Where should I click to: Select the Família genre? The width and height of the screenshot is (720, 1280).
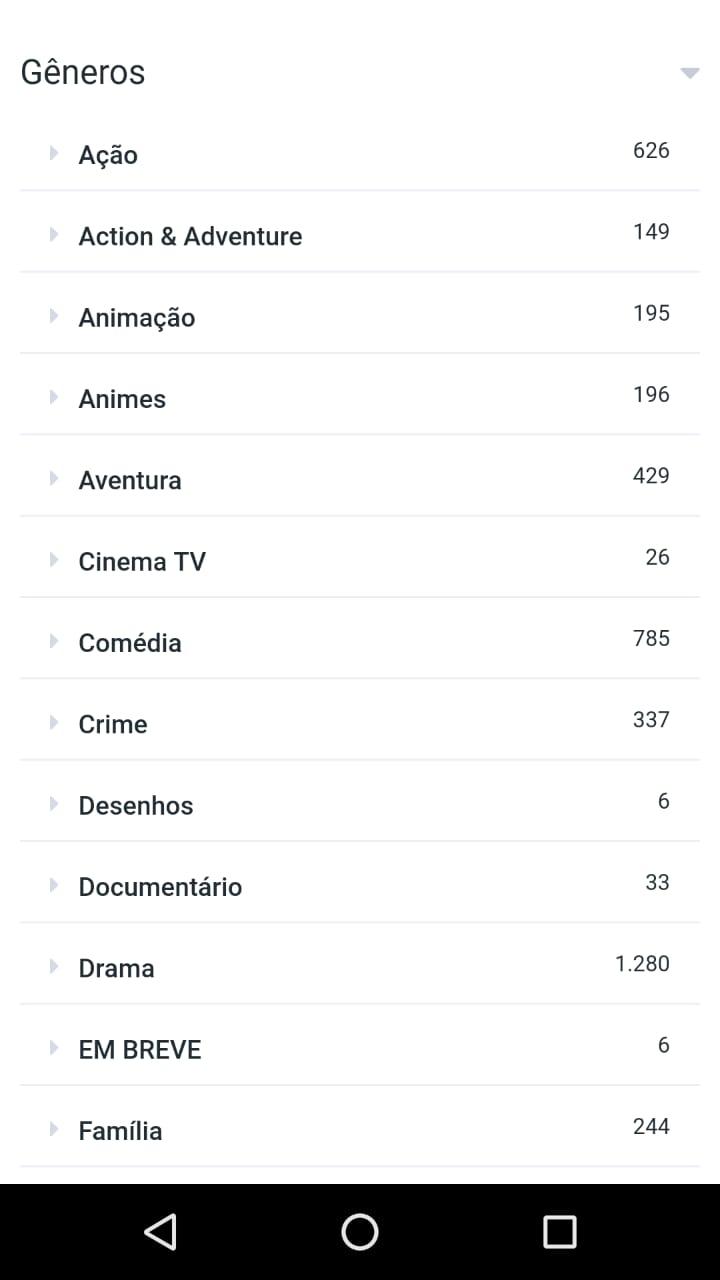[120, 1131]
